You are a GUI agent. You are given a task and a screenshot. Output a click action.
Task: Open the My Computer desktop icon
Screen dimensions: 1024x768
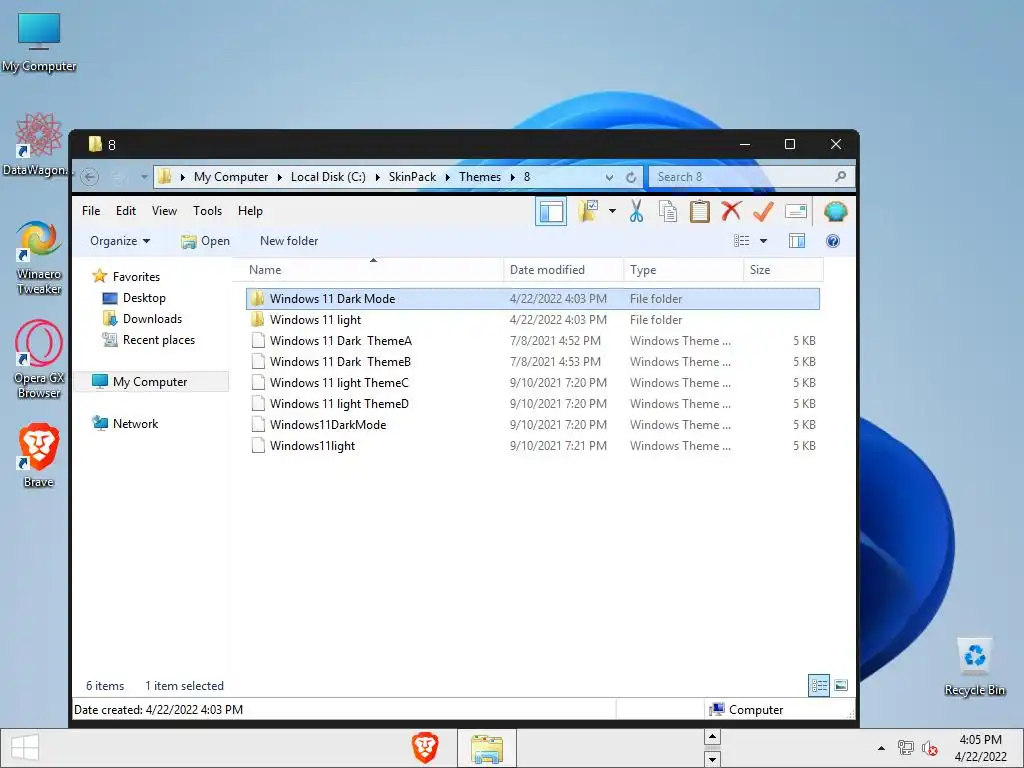click(39, 40)
